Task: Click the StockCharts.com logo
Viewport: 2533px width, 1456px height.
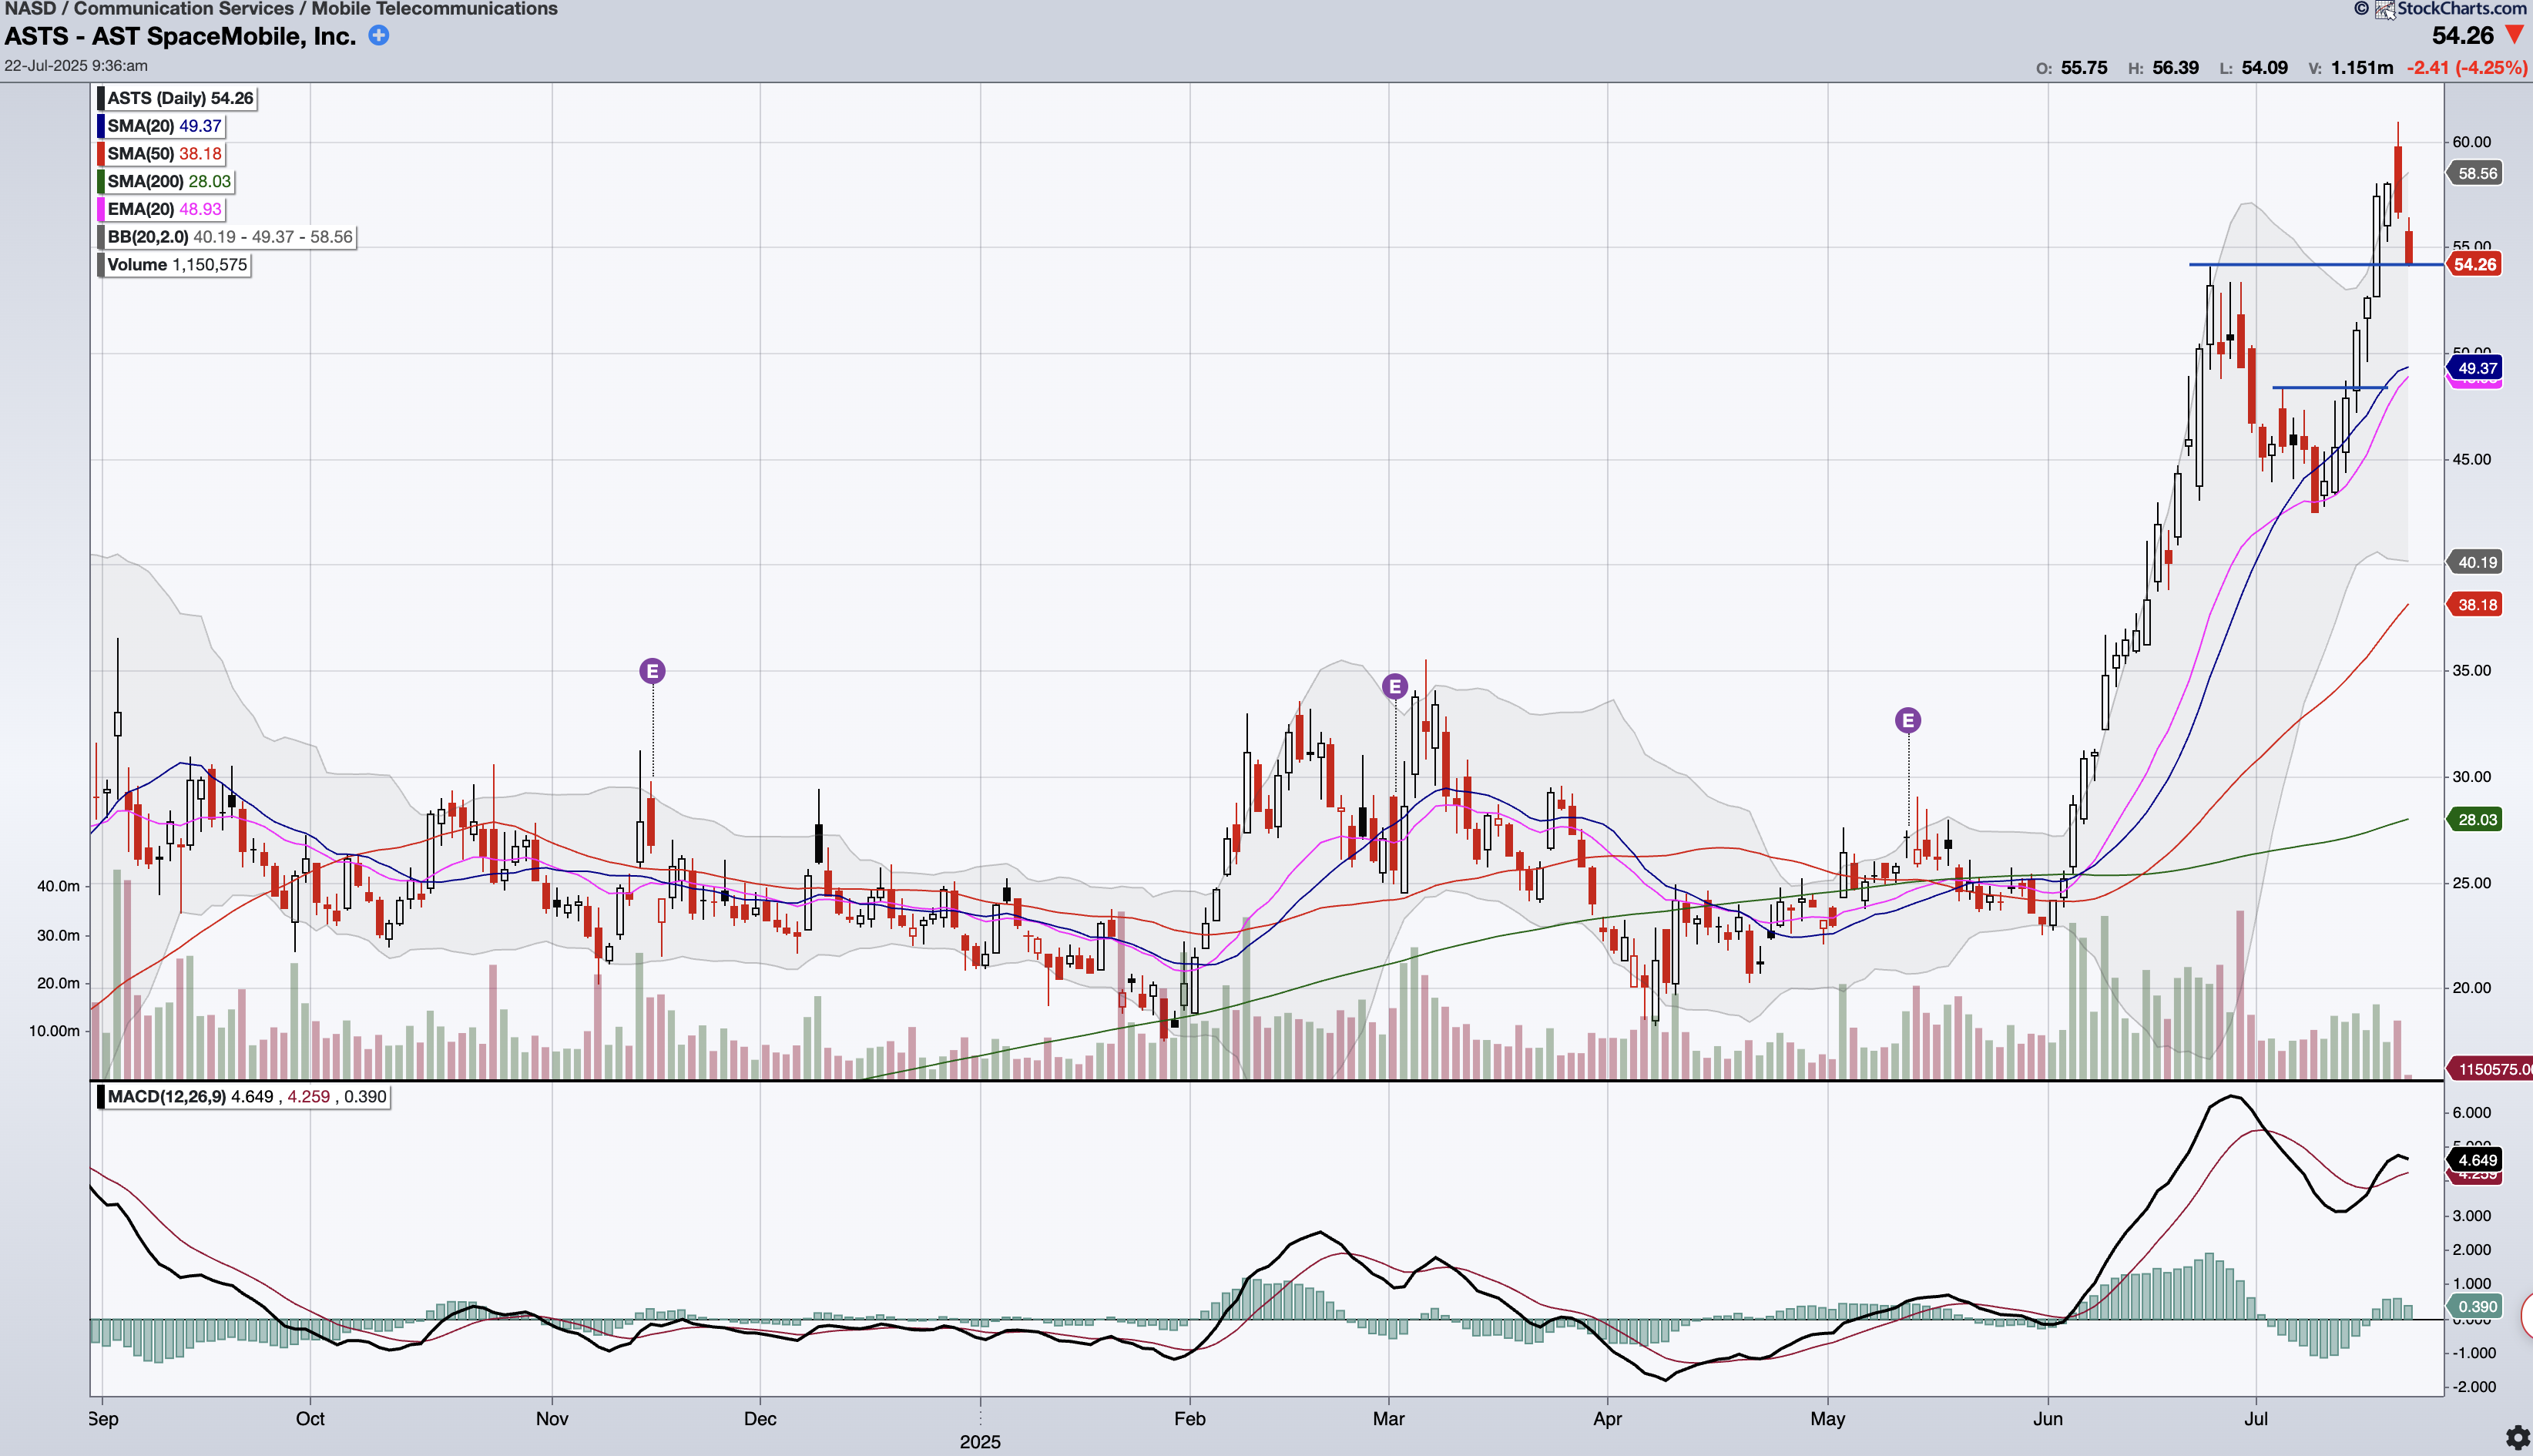Action: coord(2451,9)
